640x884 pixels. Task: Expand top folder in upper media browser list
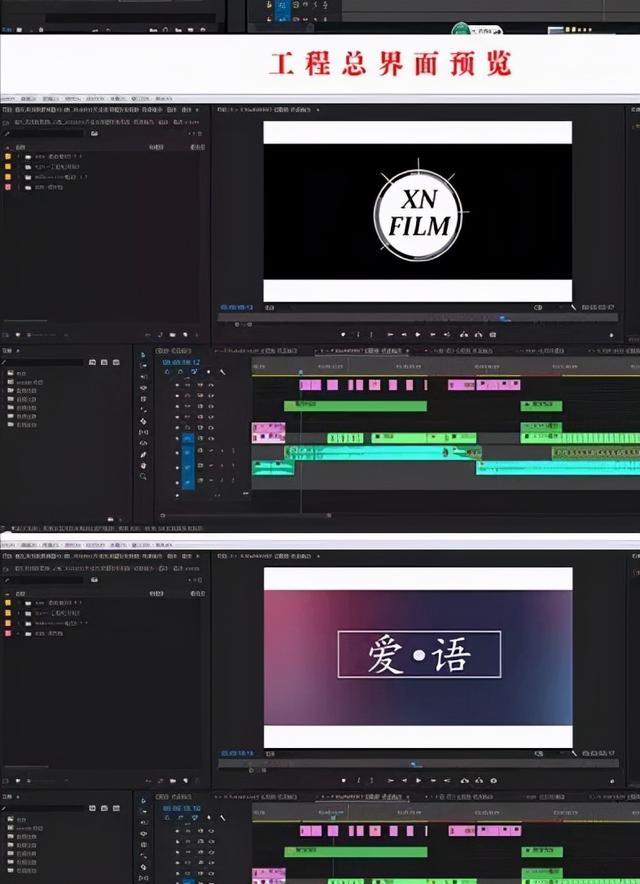pyautogui.click(x=10, y=372)
